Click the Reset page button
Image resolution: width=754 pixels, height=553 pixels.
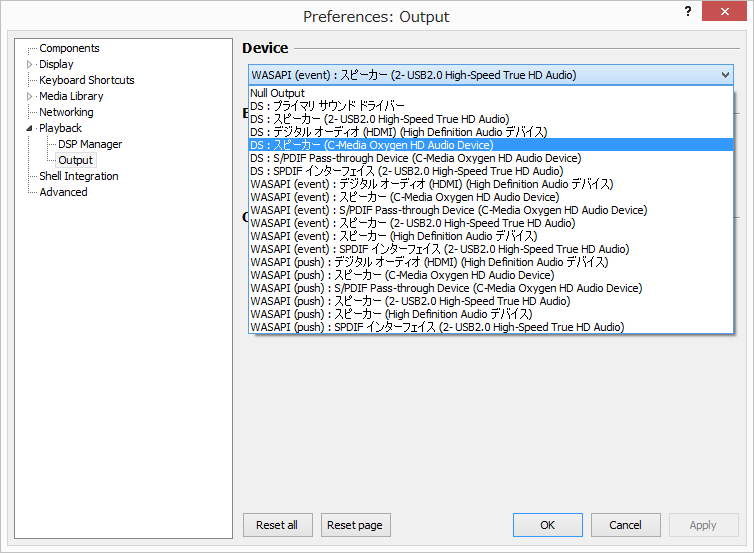(x=355, y=525)
